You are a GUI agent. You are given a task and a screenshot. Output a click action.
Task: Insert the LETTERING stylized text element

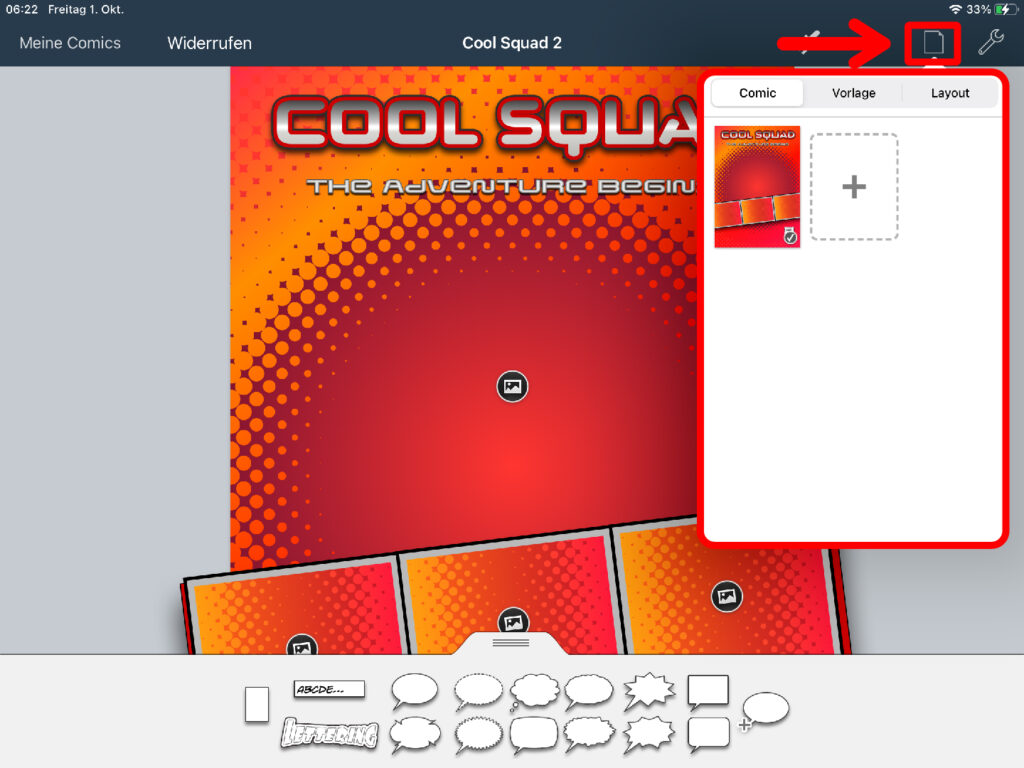point(329,734)
